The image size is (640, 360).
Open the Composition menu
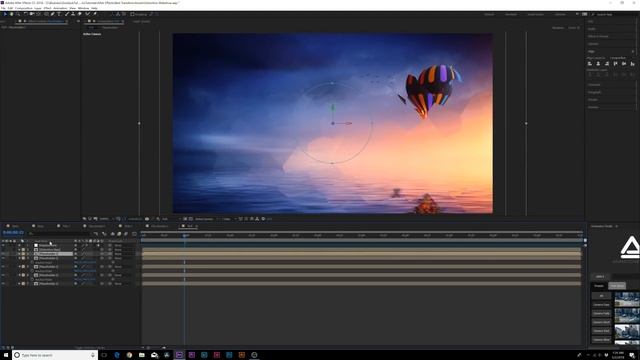[23, 8]
